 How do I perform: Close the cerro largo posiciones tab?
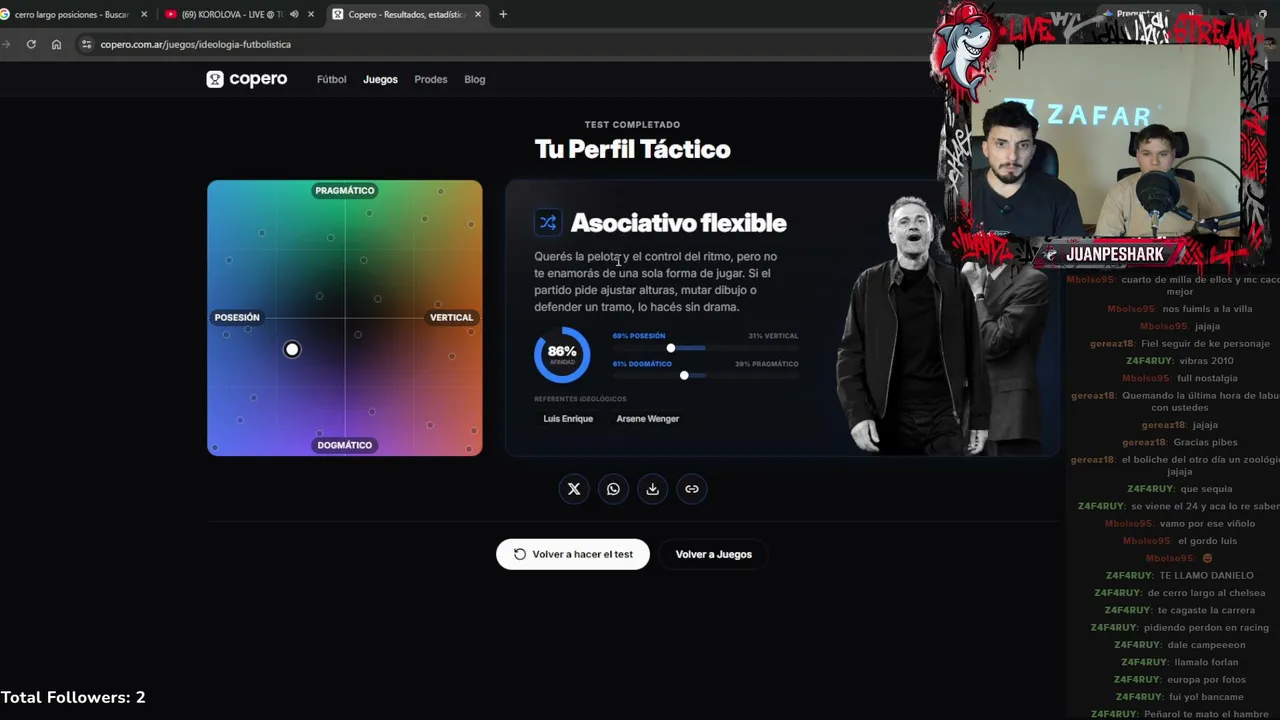(x=144, y=14)
